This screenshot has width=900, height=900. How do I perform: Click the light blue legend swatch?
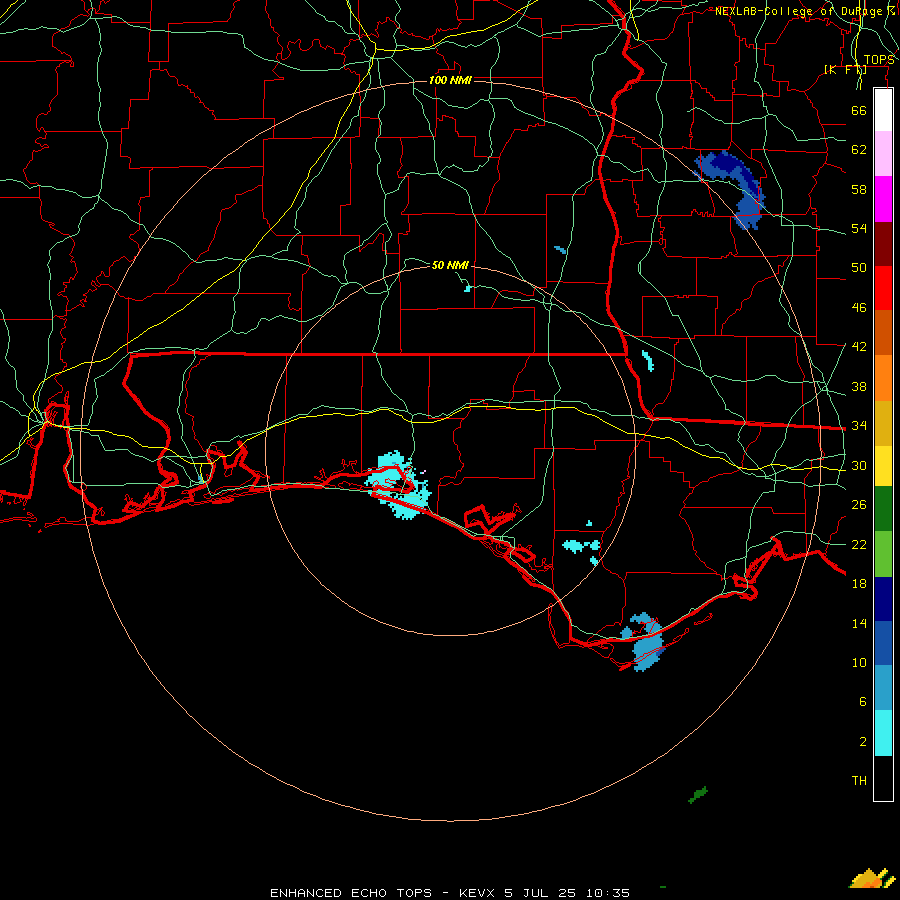[x=883, y=688]
